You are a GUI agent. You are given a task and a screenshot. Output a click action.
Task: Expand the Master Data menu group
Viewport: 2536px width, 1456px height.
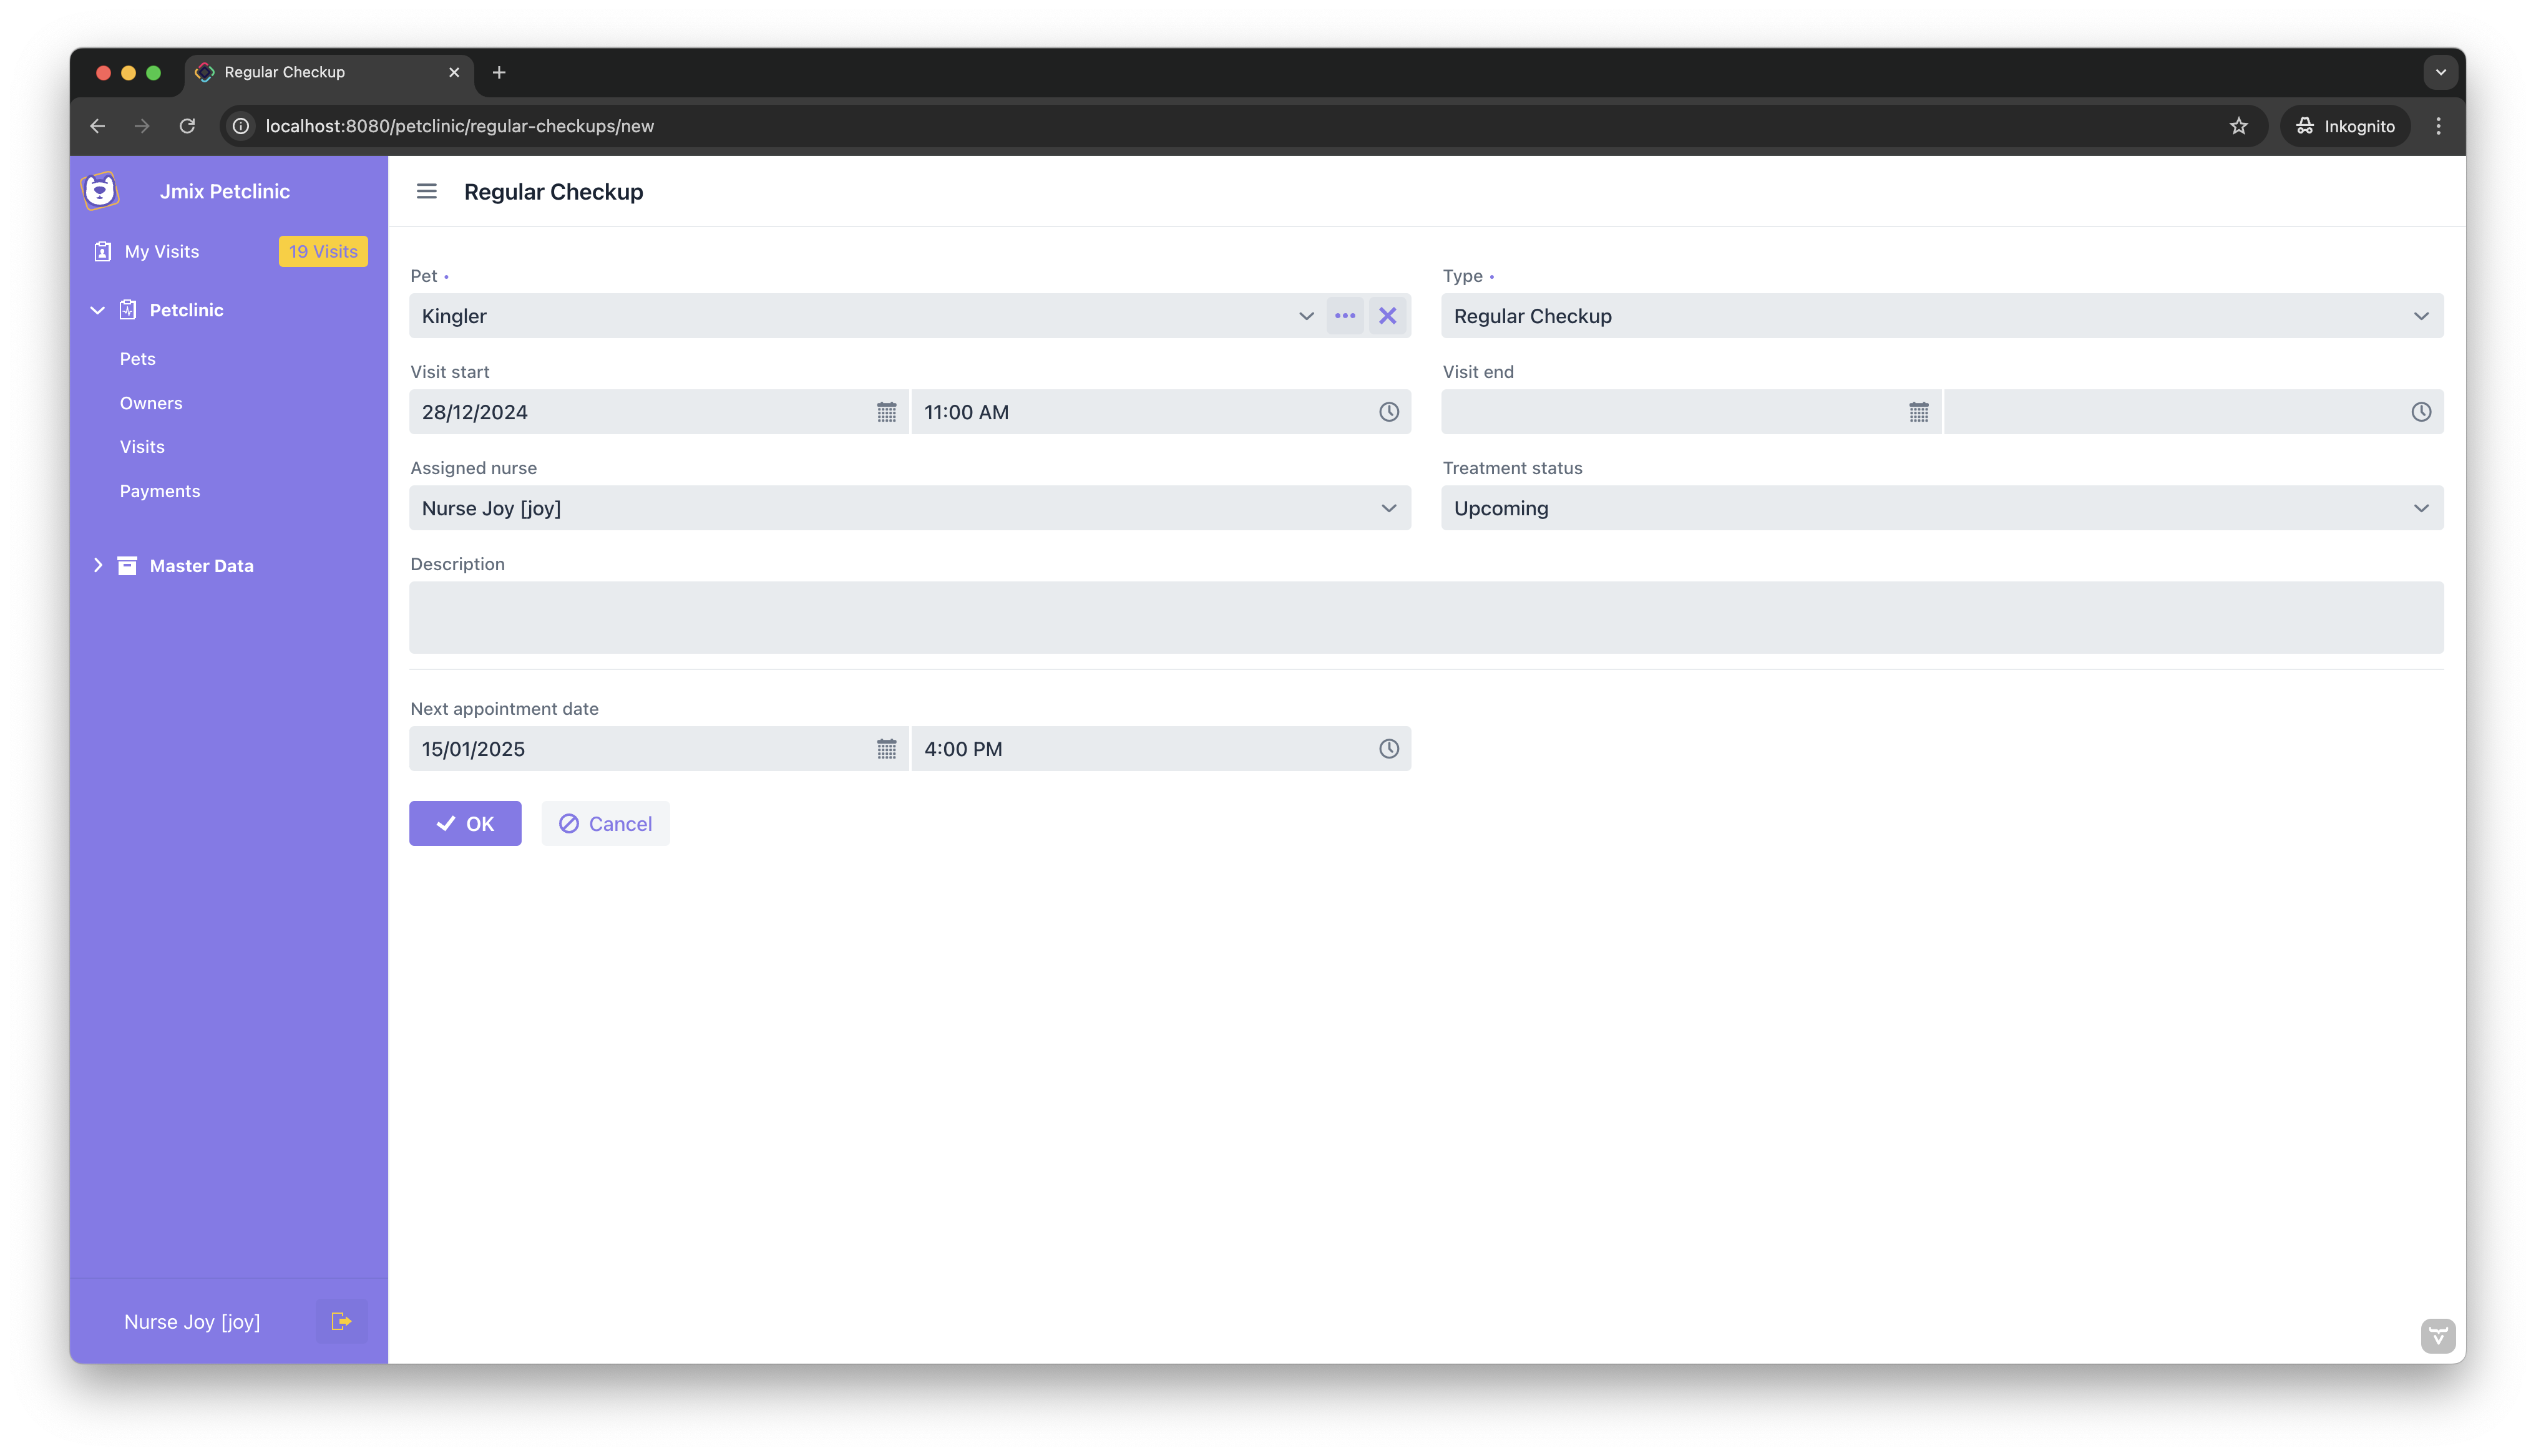pyautogui.click(x=98, y=566)
